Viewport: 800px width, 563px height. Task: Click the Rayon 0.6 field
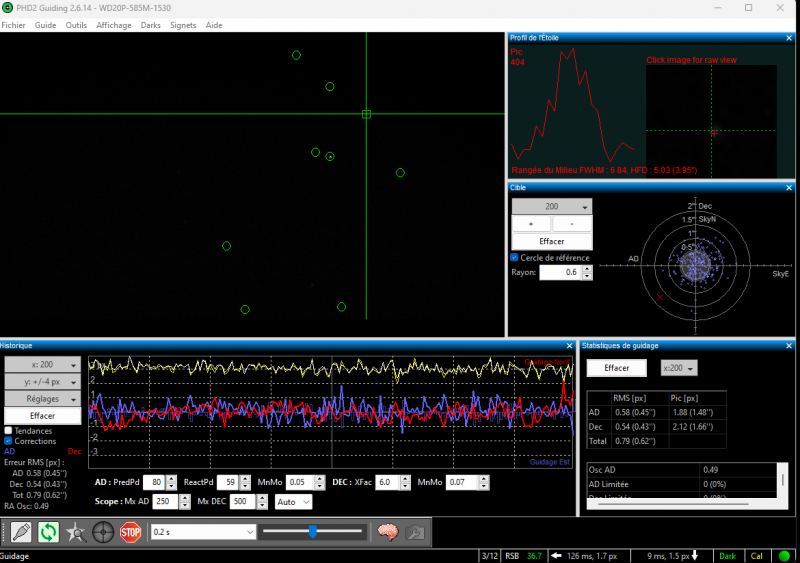coord(561,273)
